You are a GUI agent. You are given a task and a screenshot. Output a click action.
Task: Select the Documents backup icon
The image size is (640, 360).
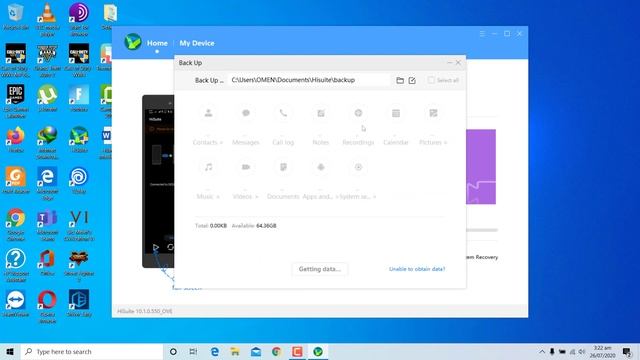283,167
